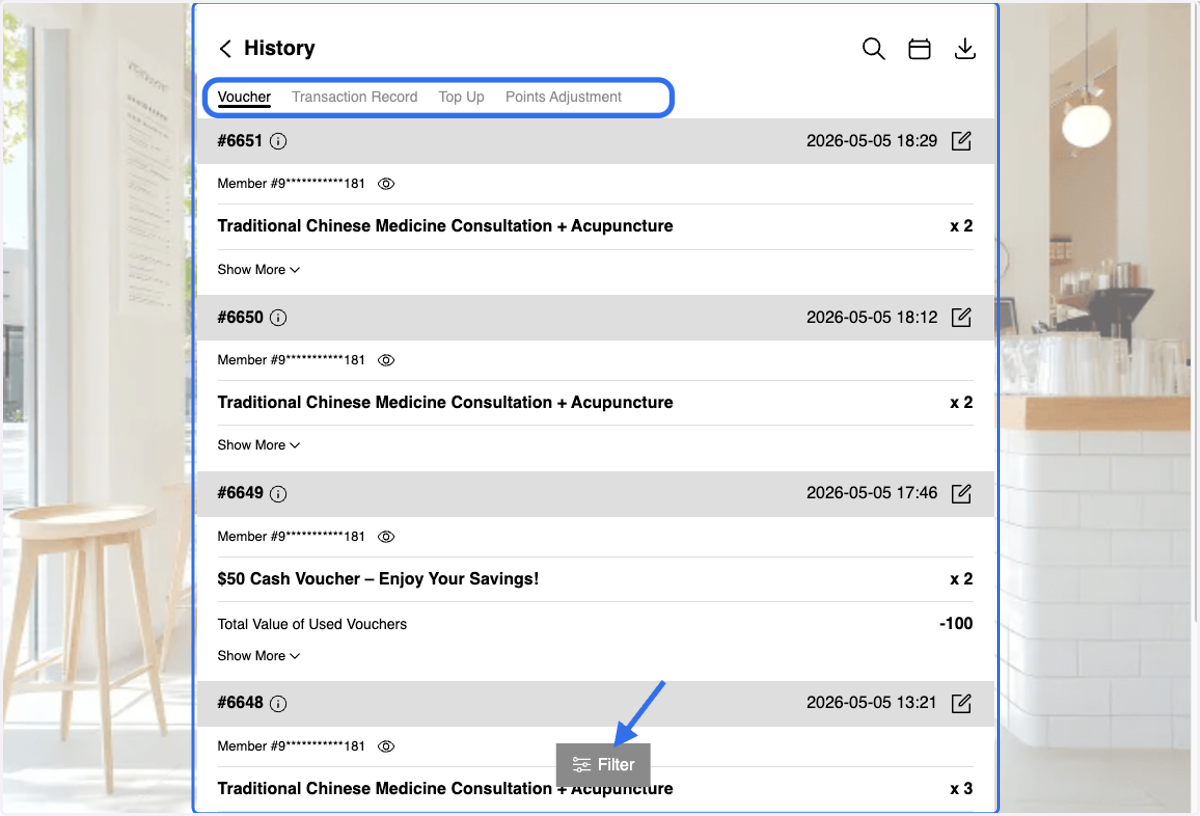Viewport: 1200px width, 816px height.
Task: Show info for record #6651
Action: [x=279, y=141]
